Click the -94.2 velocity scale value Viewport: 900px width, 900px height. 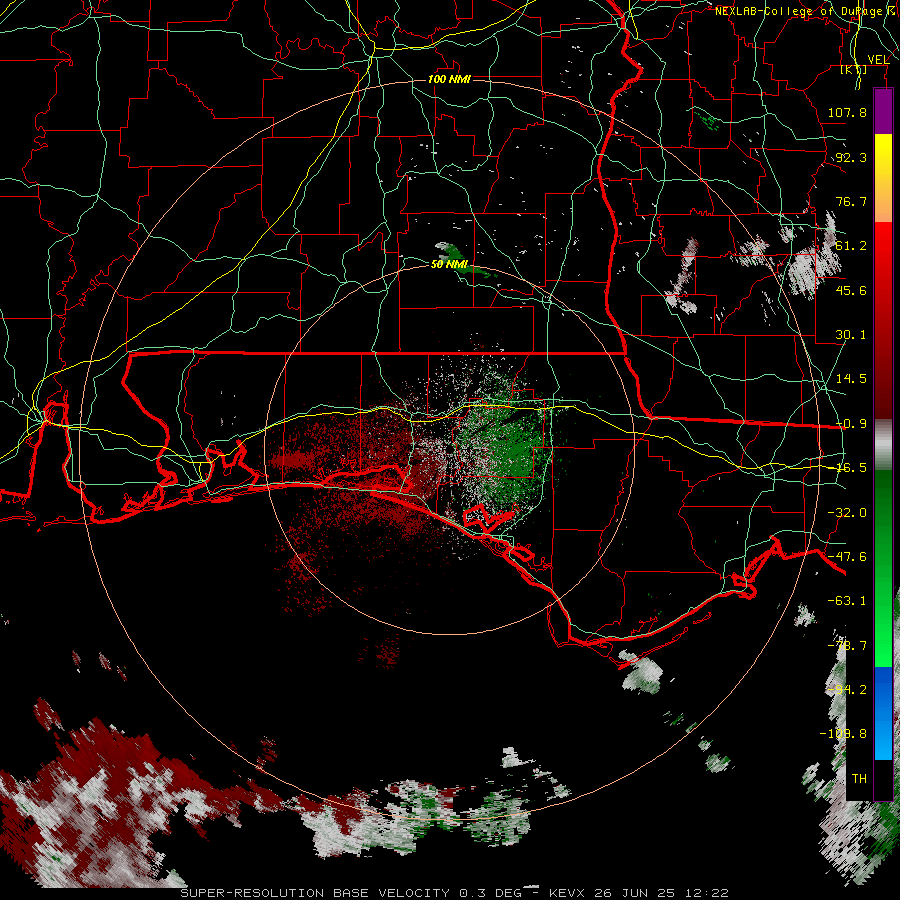point(847,689)
